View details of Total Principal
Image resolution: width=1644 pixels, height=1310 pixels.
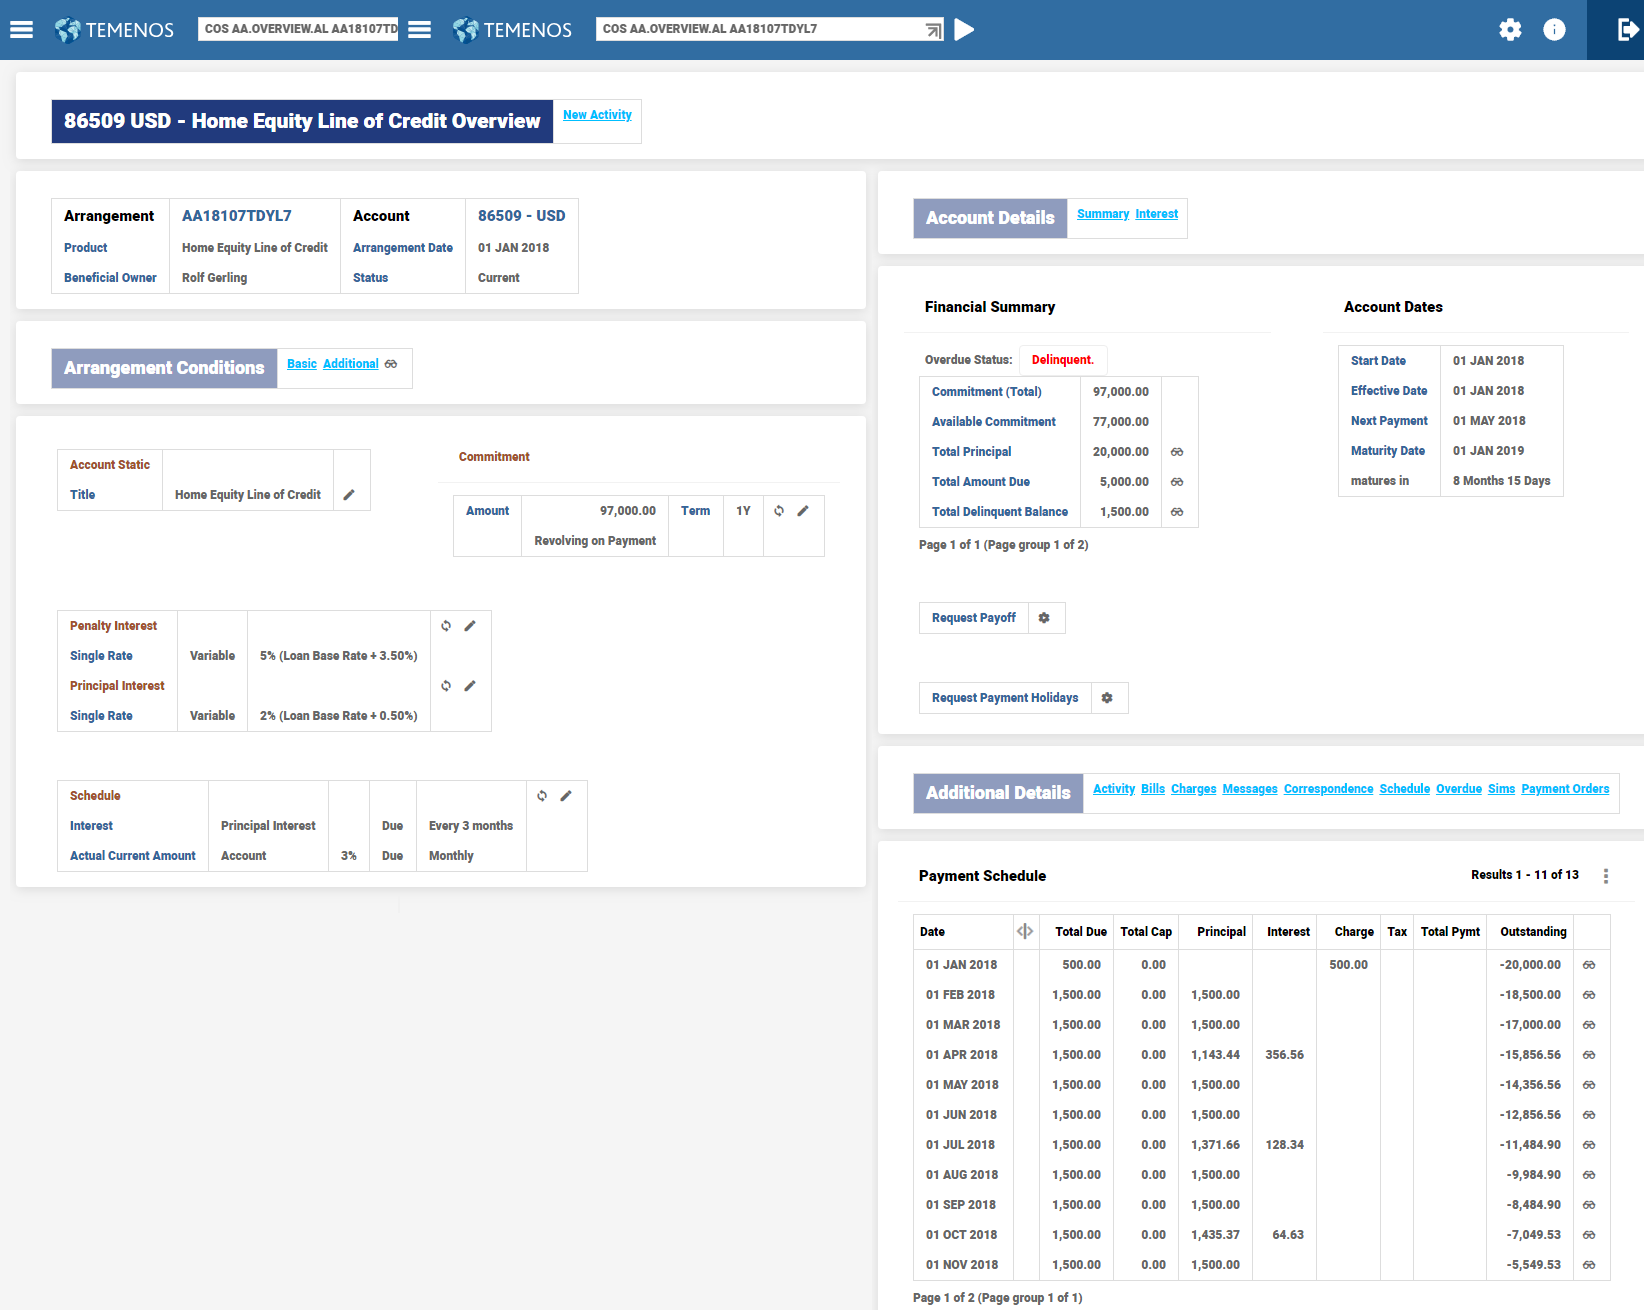click(x=1177, y=452)
